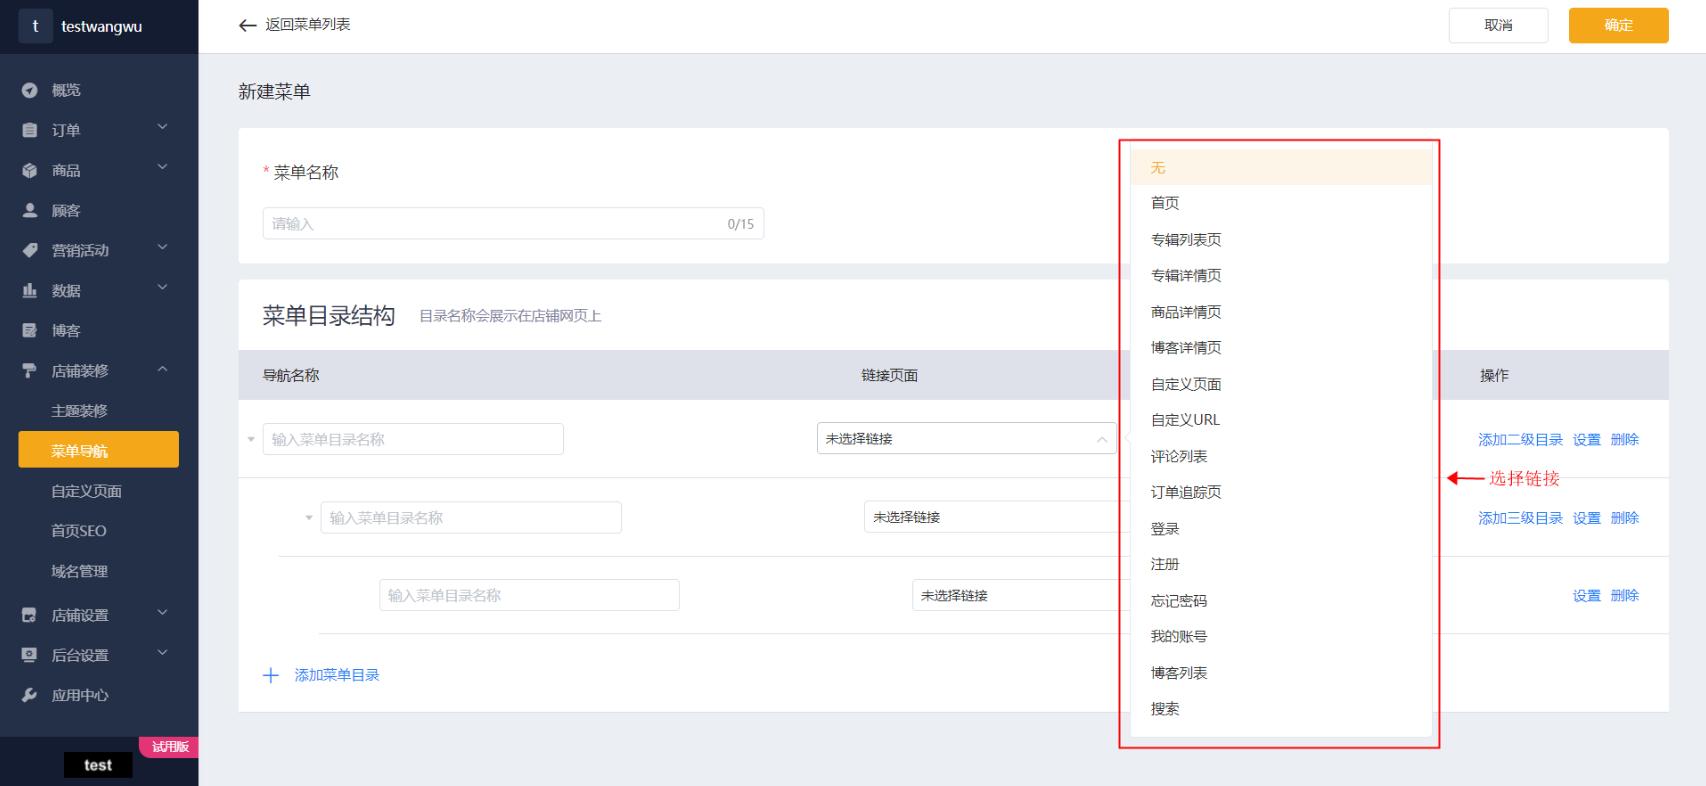Select 首页 from the link dropdown list
1706x786 pixels.
[x=1165, y=203]
